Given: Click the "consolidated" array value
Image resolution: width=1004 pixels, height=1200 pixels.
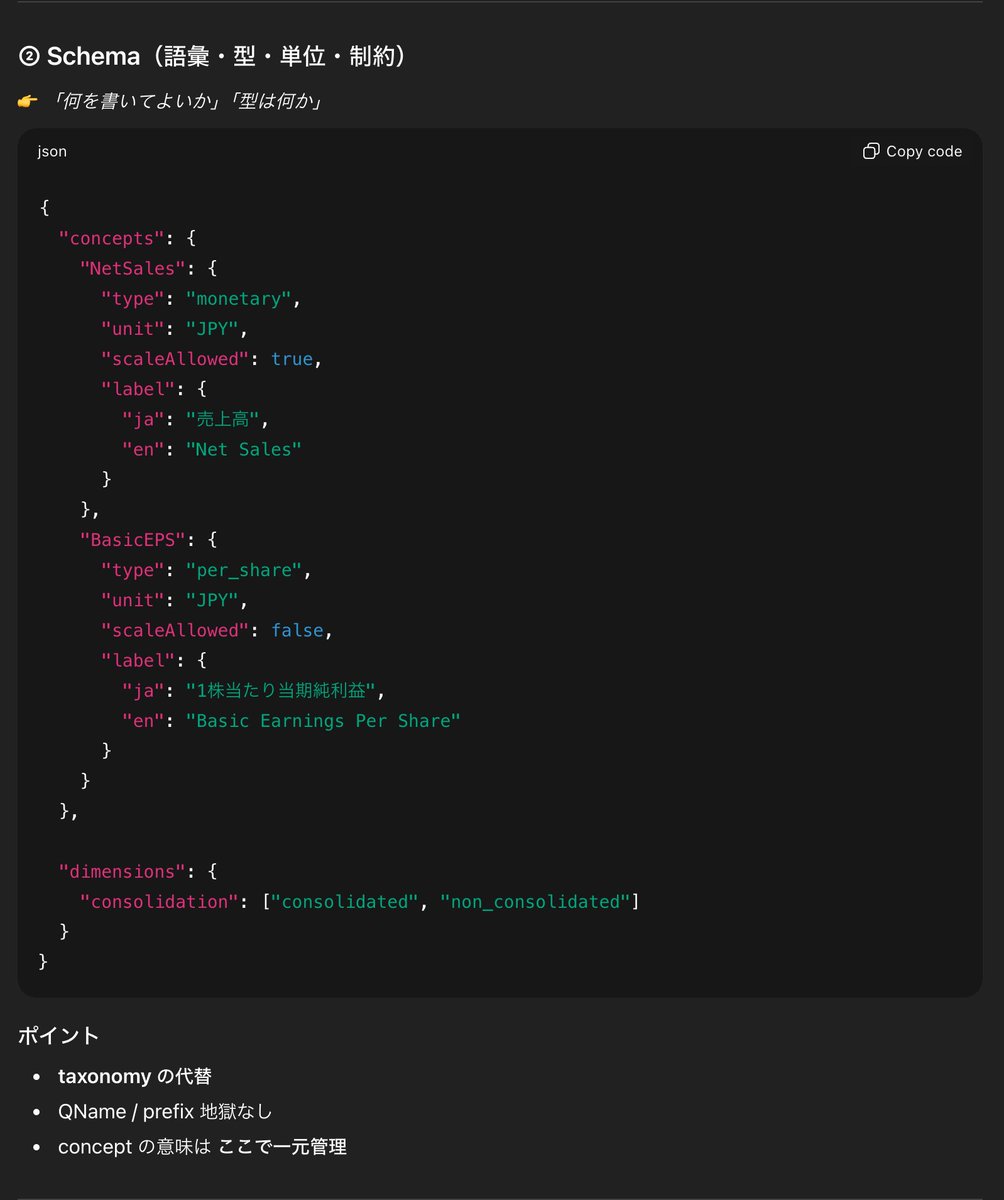Looking at the screenshot, I should click(345, 901).
